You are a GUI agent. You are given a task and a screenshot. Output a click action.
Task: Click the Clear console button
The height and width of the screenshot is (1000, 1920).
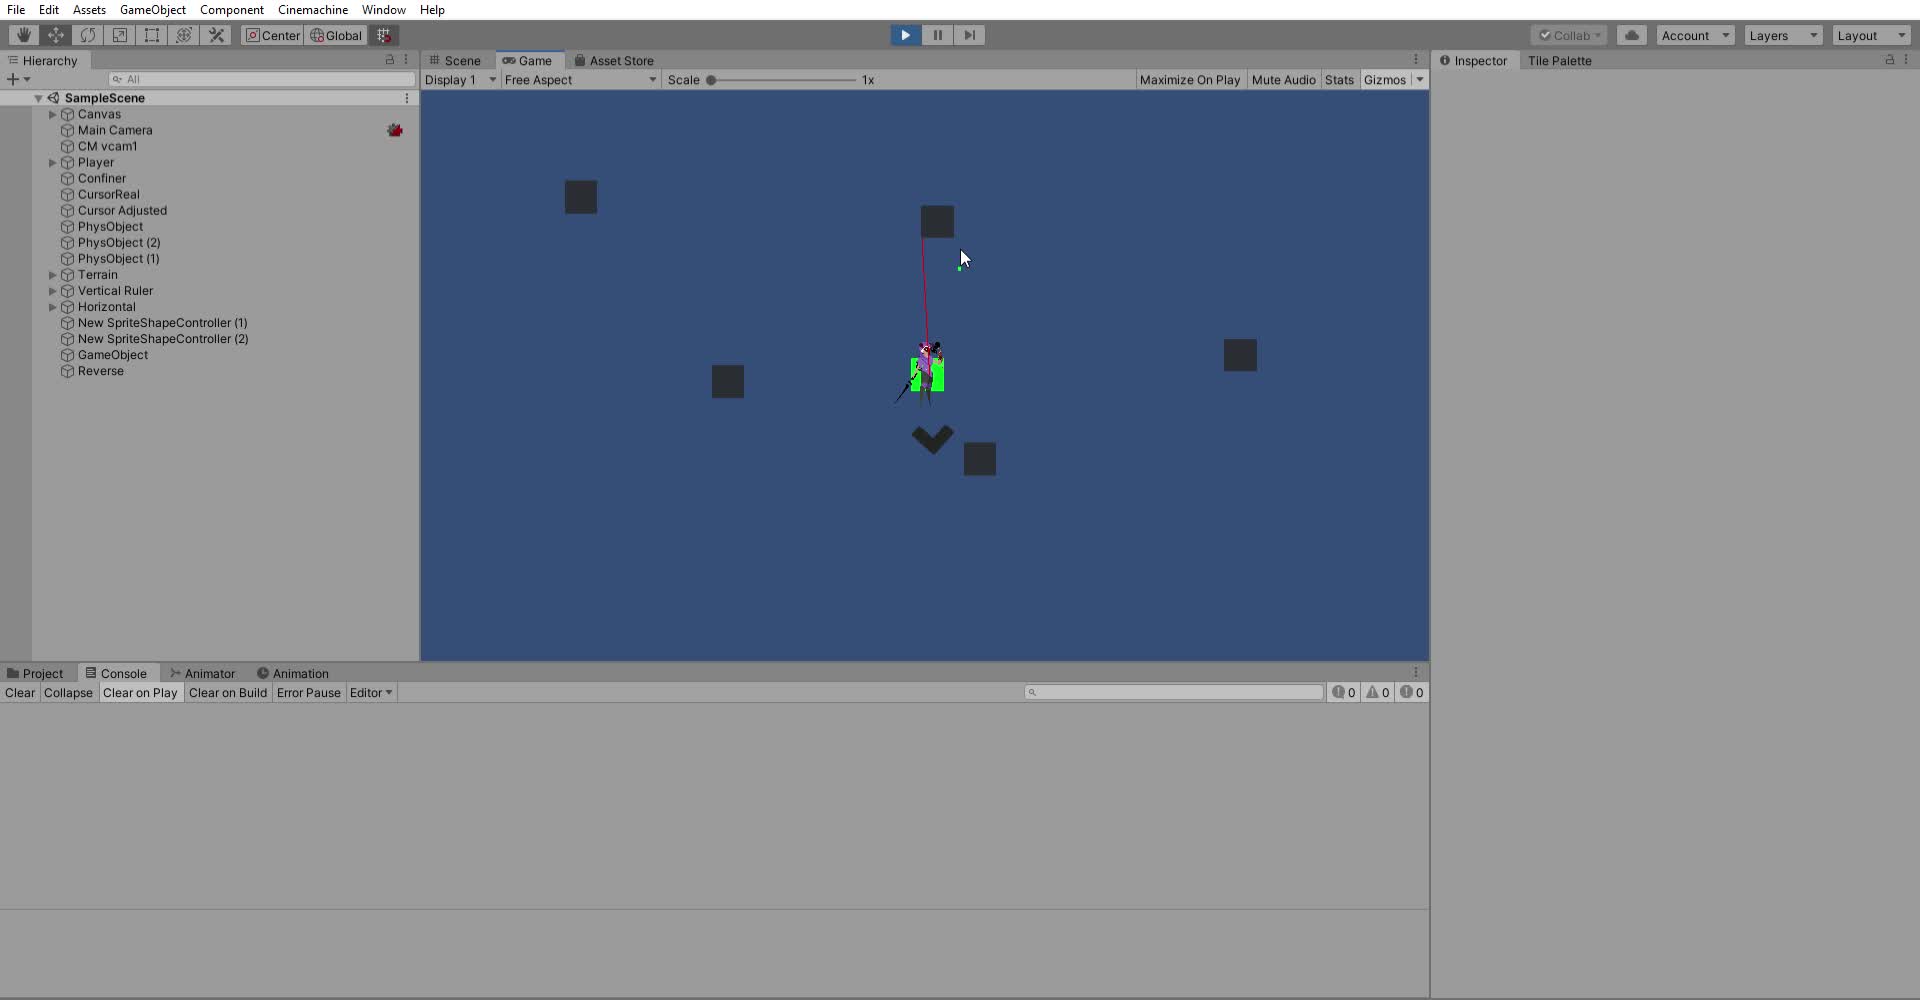coord(20,693)
